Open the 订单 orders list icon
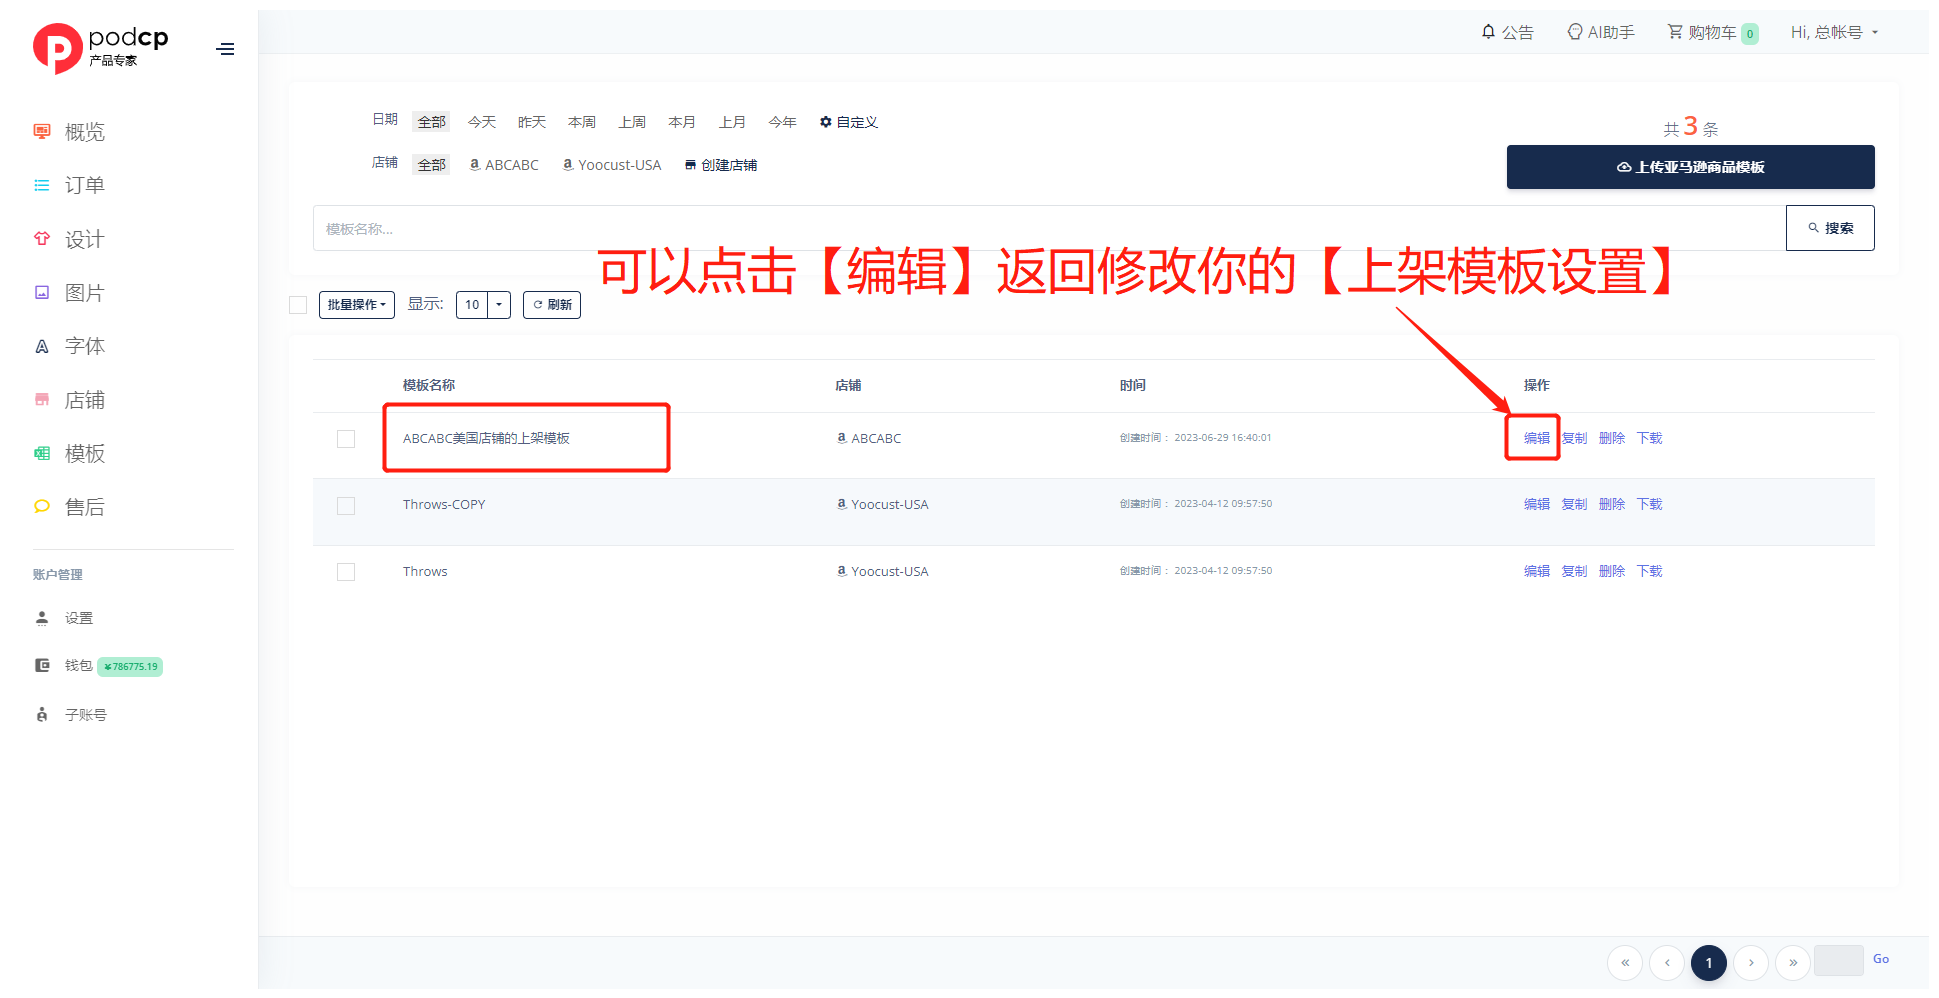The width and height of the screenshot is (1939, 998). click(x=42, y=185)
